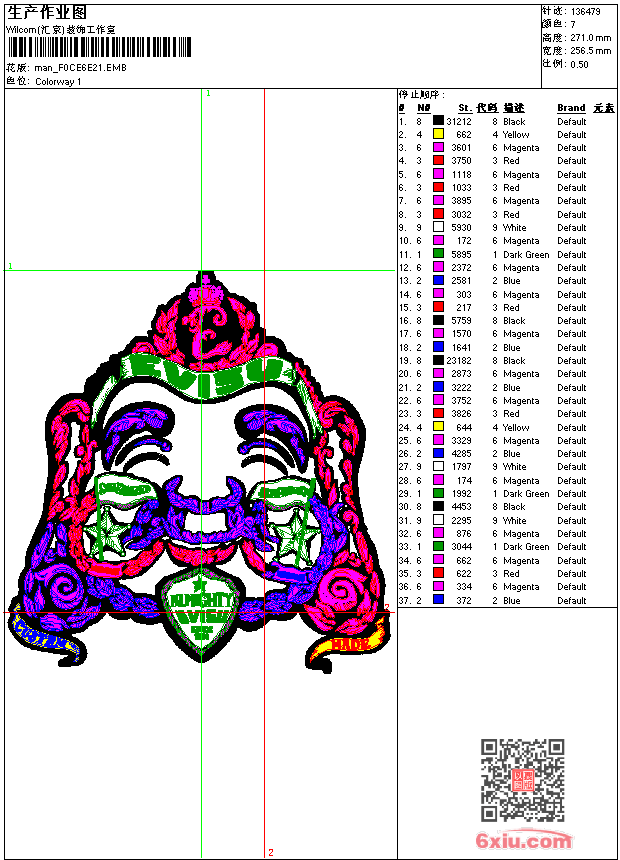The image size is (620, 860).
Task: Click the title 生产作业图
Action: coord(47,12)
